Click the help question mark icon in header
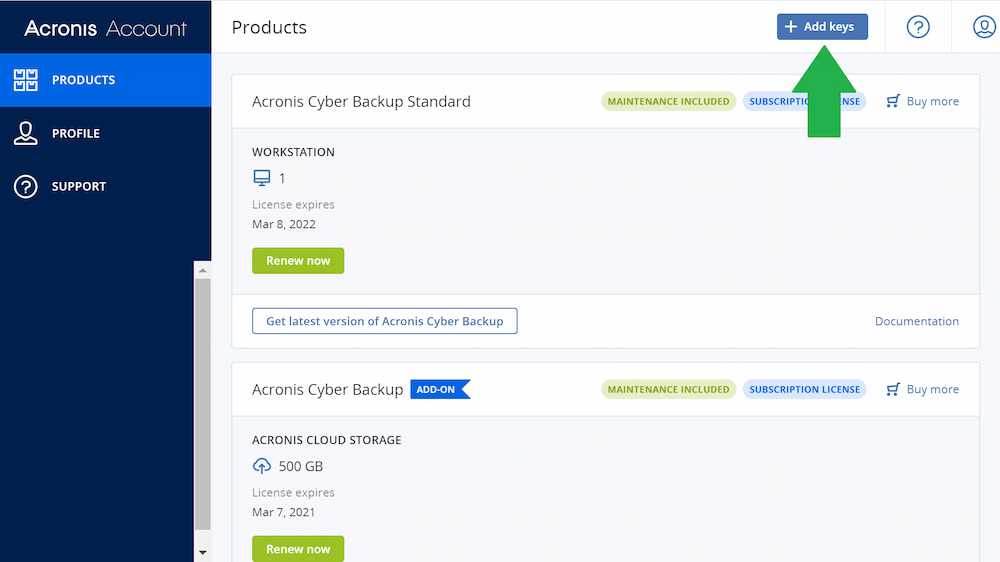Screen dimensions: 1000x562 (x=917, y=27)
